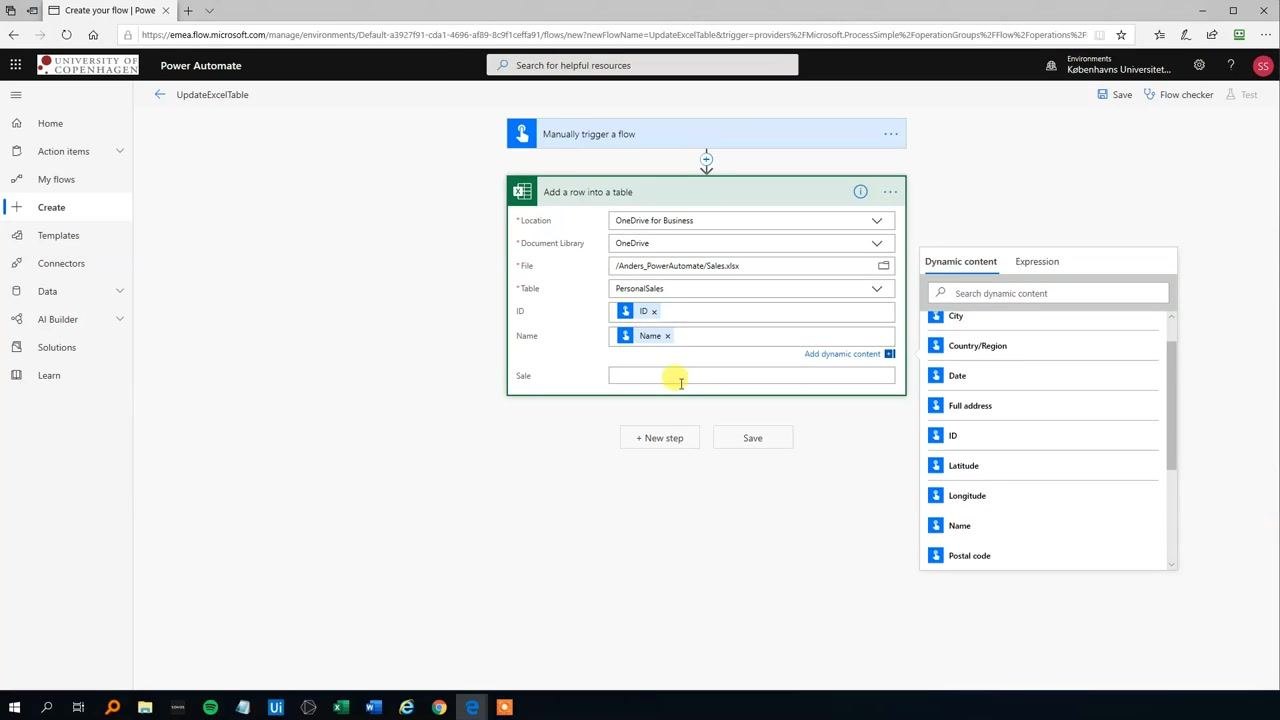Open settings gear in Power Automate header
Screen dimensions: 1280x720
1199,65
